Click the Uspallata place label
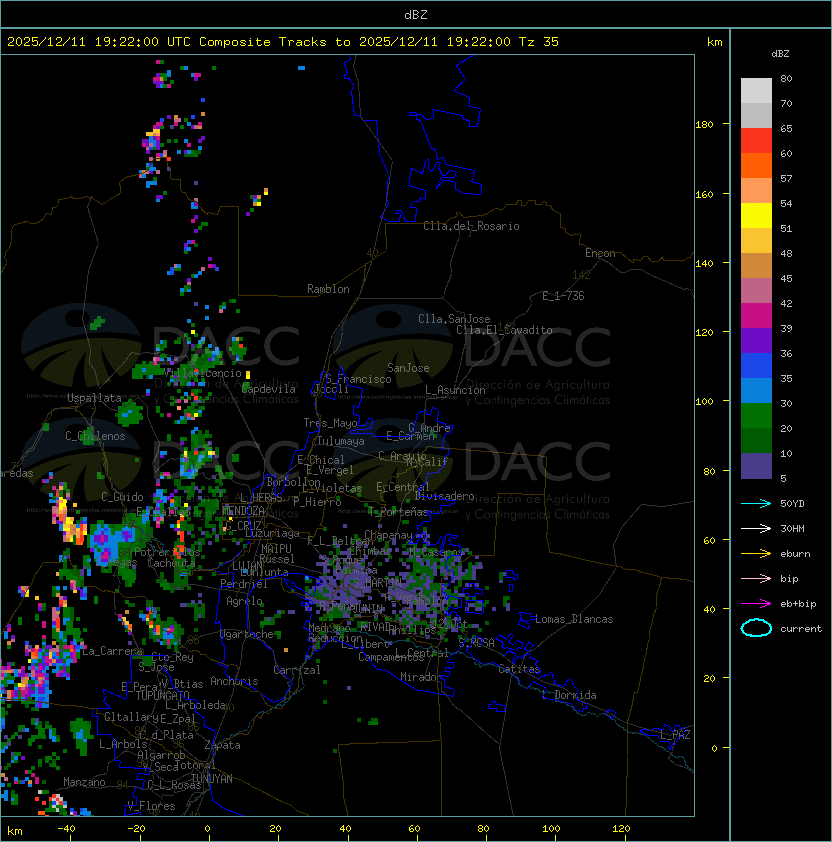This screenshot has height=842, width=832. point(94,398)
